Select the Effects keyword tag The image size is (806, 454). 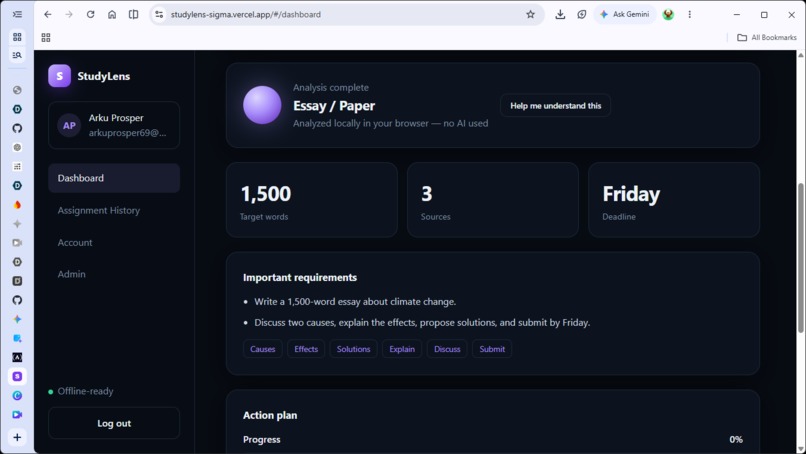click(x=306, y=349)
